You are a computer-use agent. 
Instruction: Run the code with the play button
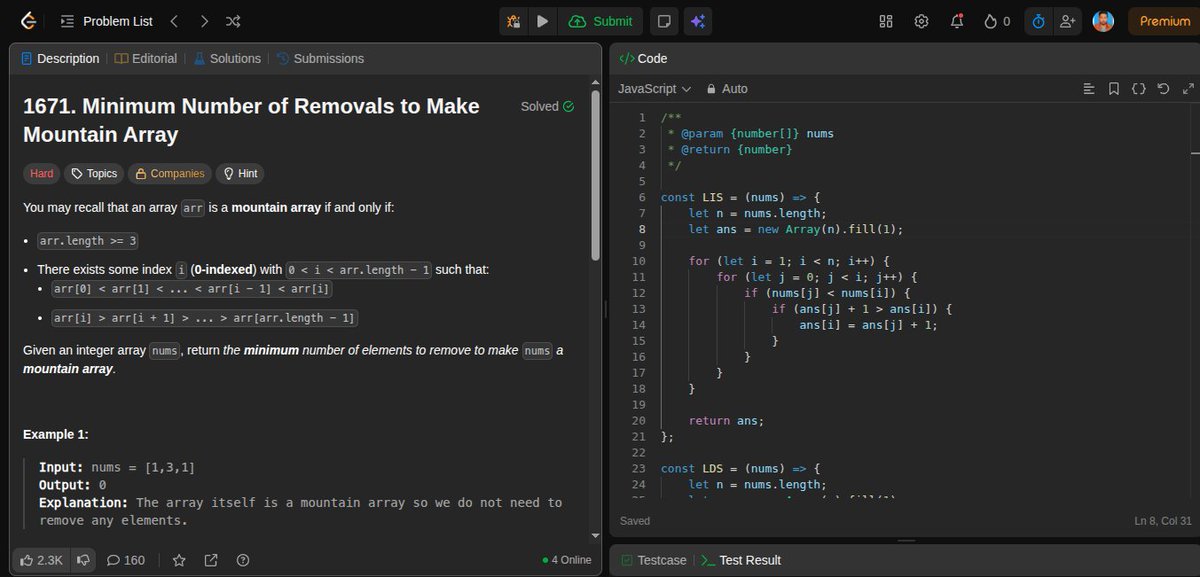542,21
